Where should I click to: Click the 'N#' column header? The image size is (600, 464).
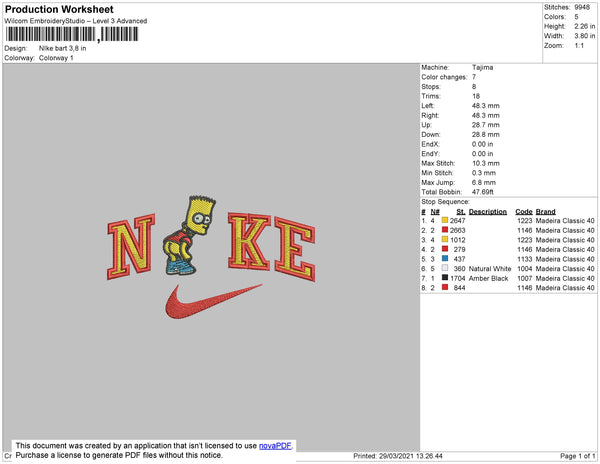(435, 212)
